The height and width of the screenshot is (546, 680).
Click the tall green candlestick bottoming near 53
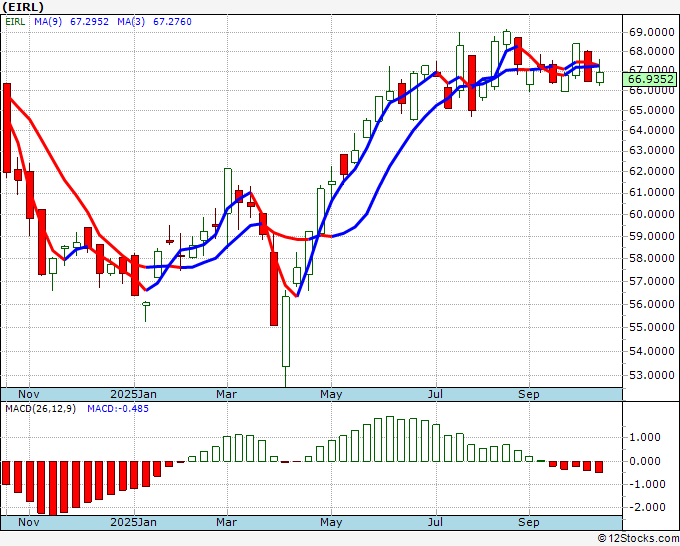286,332
